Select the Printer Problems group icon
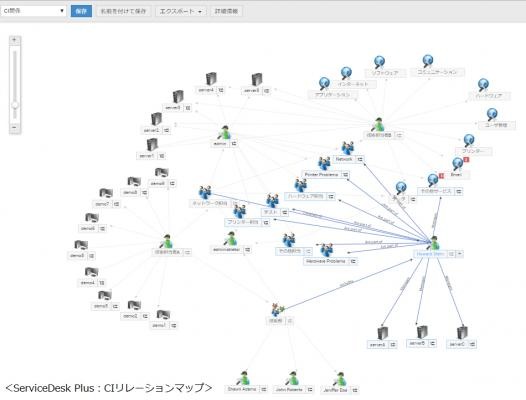 pos(324,163)
